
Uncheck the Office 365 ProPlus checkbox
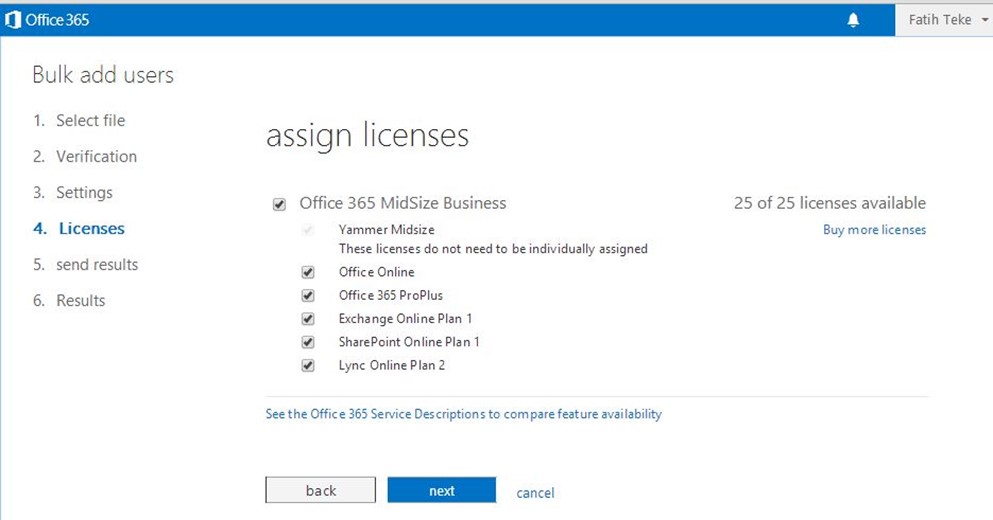point(308,296)
